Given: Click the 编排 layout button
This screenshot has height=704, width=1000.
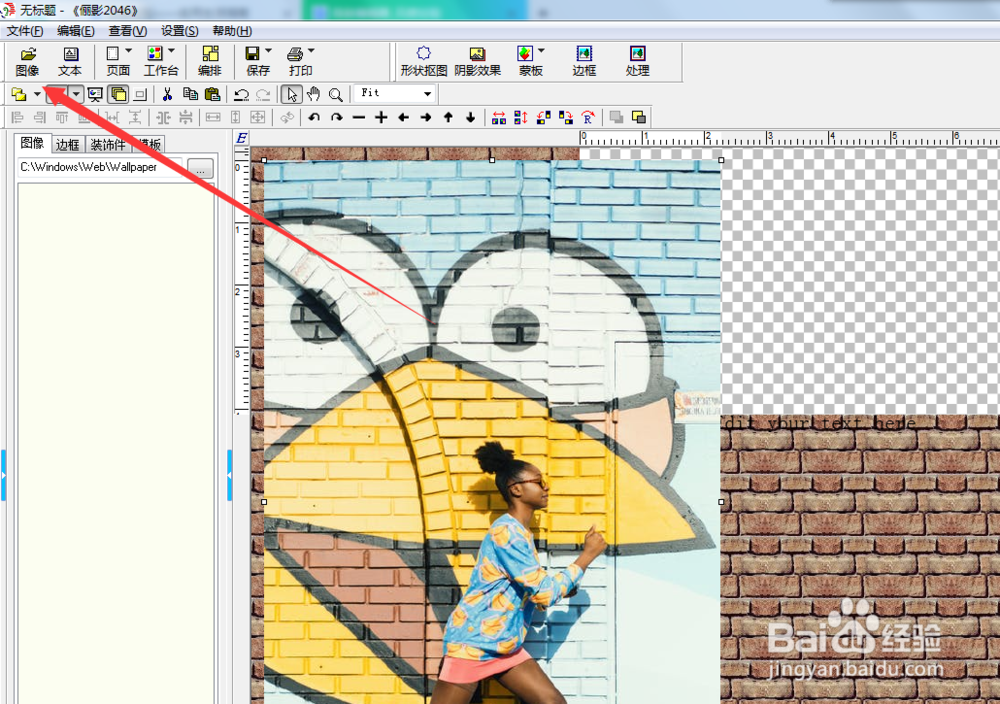Looking at the screenshot, I should (x=209, y=62).
